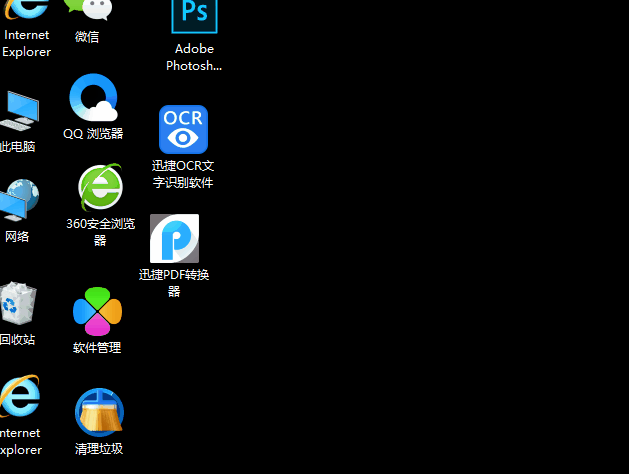Select the Adobe Photoshop desktop icon

[194, 14]
